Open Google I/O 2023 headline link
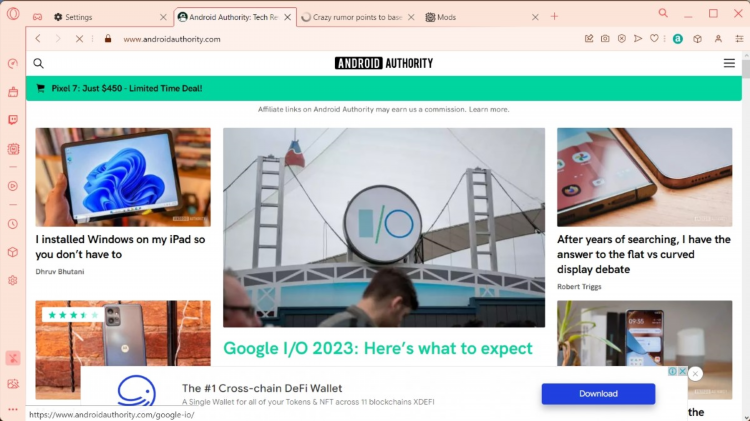Image resolution: width=750 pixels, height=421 pixels. (378, 348)
